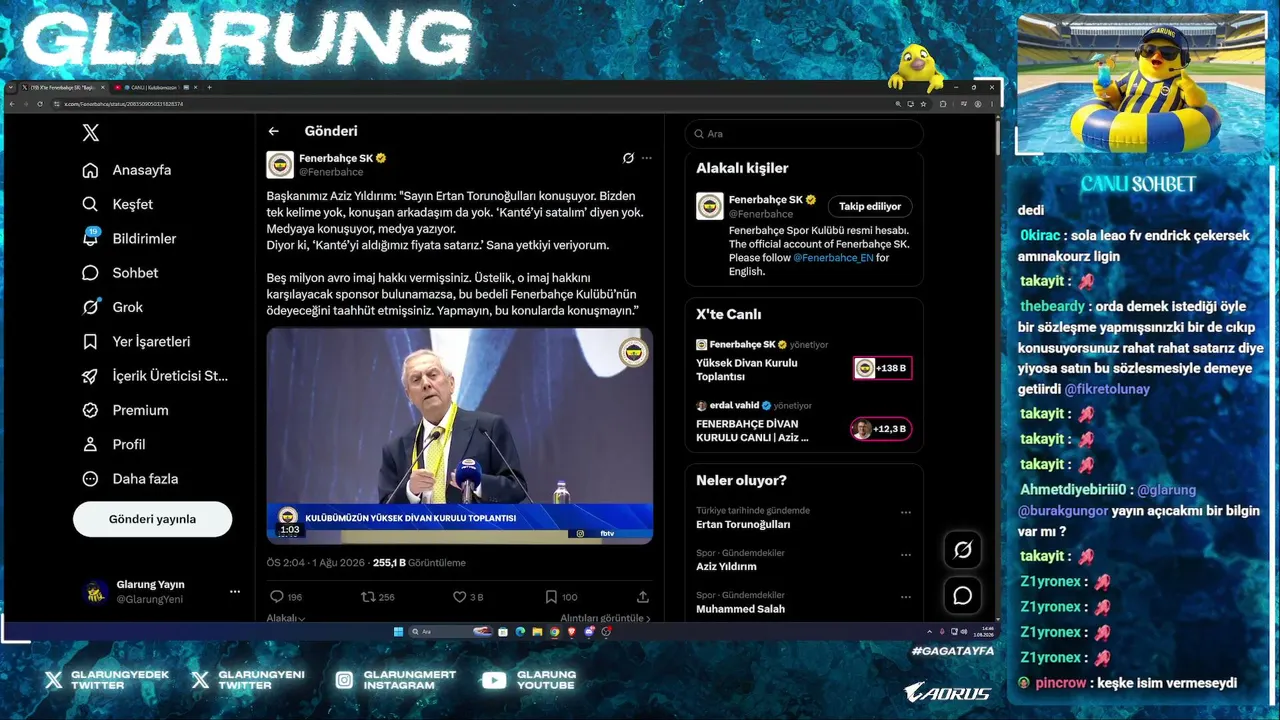Like the post with the heart icon
1280x720 pixels.
(459, 597)
